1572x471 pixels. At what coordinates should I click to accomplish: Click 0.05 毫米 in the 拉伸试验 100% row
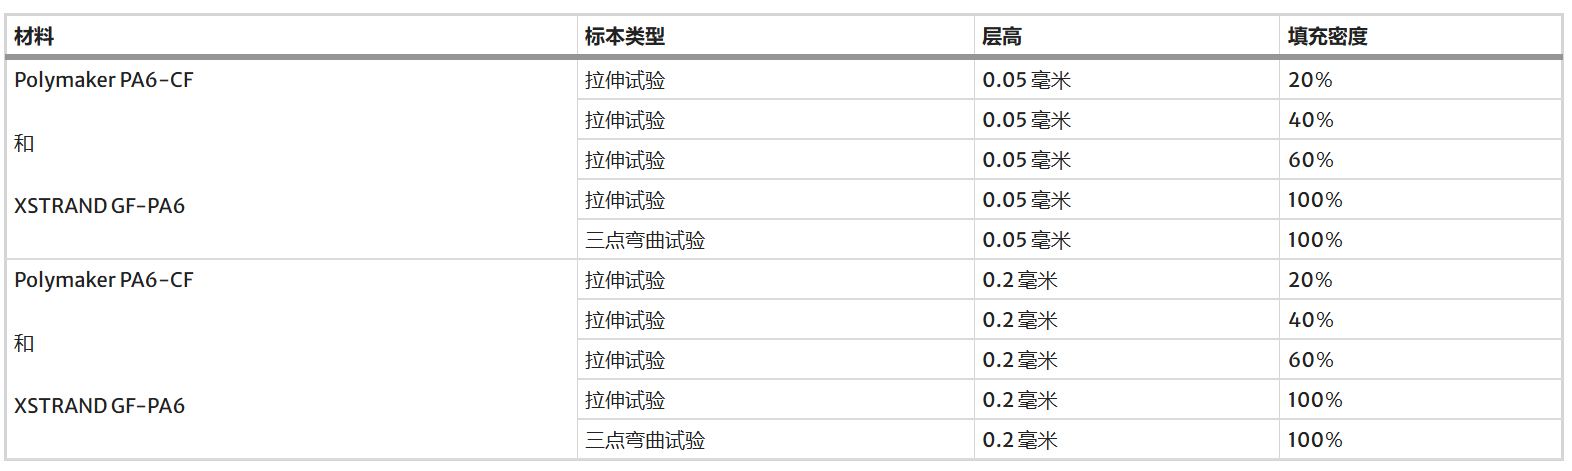tap(1027, 200)
